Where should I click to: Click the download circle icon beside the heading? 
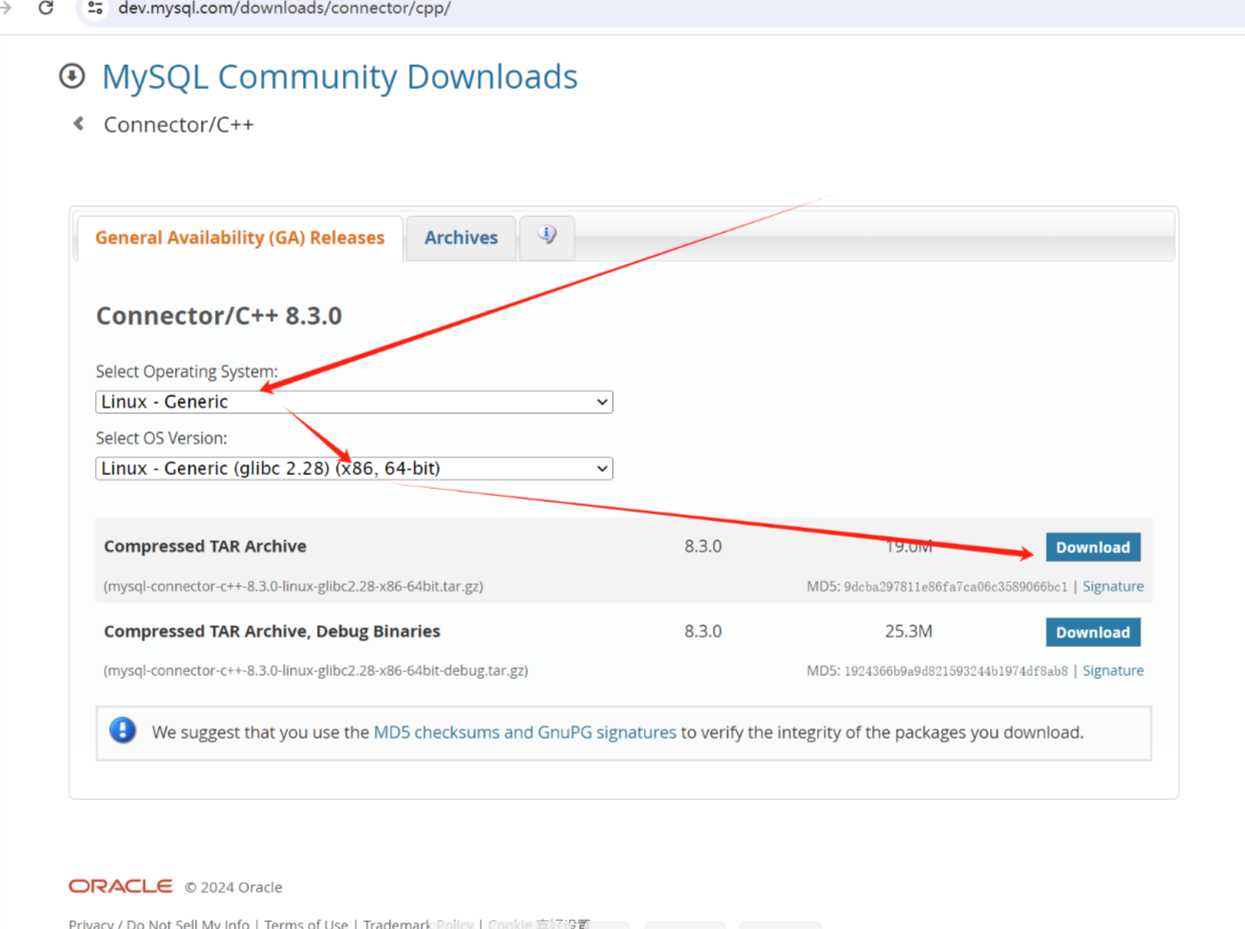[72, 76]
